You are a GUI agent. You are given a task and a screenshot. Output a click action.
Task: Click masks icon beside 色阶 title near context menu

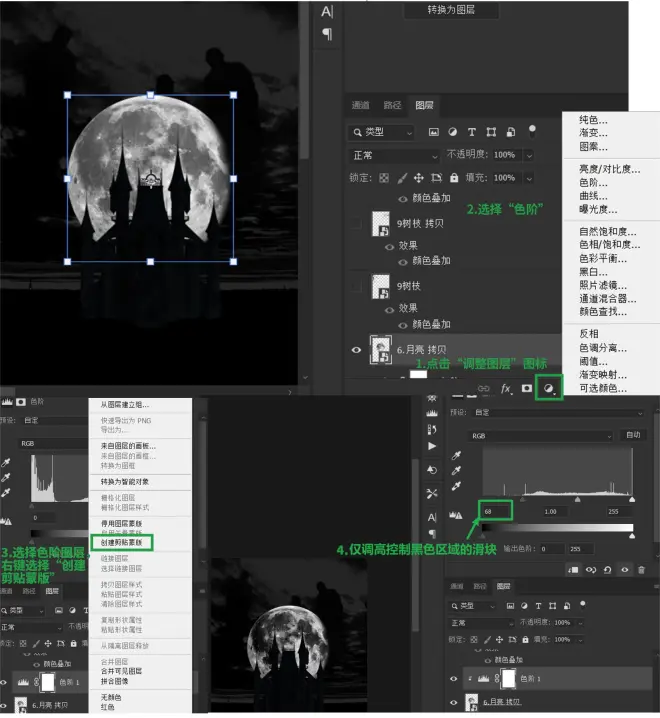pyautogui.click(x=21, y=402)
